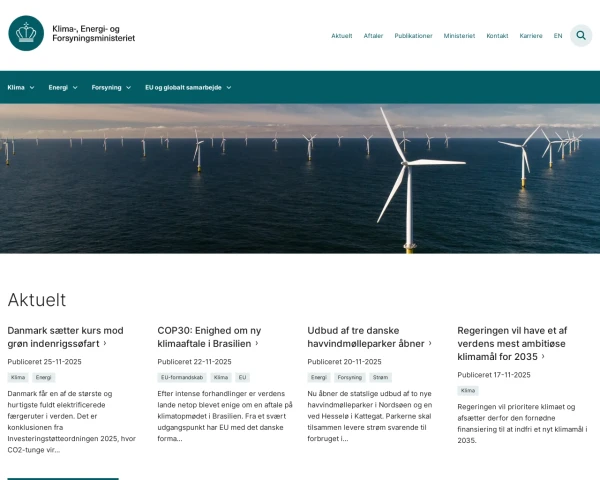Expand the Klima dropdown menu
600x480 pixels.
coord(21,87)
